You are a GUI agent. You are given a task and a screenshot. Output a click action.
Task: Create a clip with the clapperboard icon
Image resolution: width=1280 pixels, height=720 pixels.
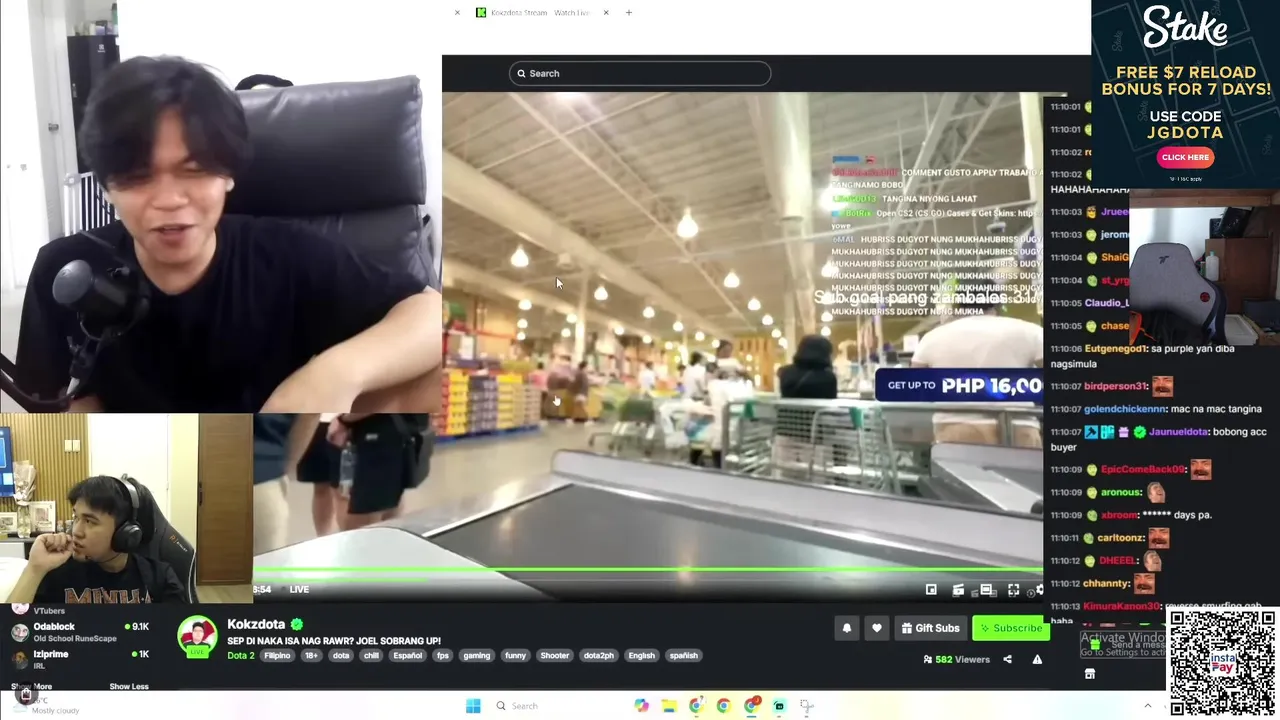tap(958, 590)
